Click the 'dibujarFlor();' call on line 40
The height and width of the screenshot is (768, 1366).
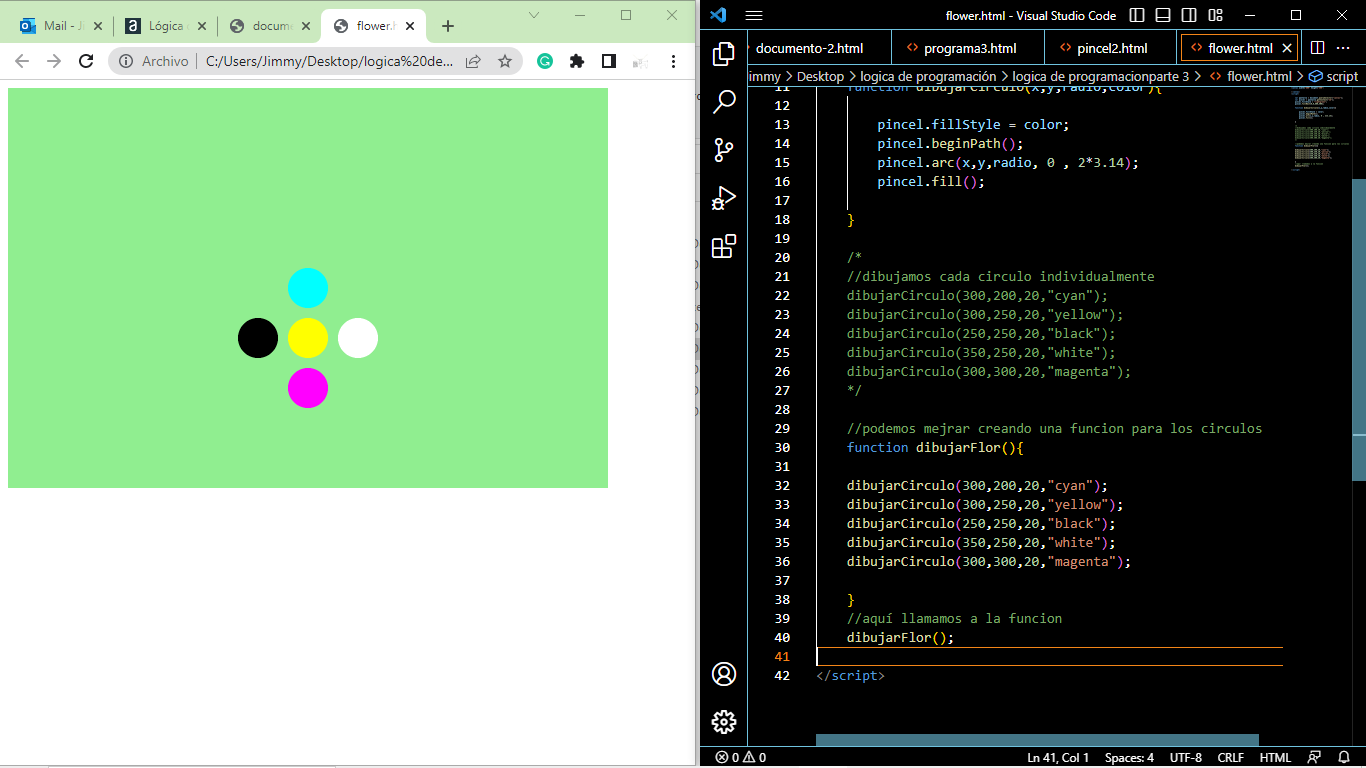tap(900, 637)
